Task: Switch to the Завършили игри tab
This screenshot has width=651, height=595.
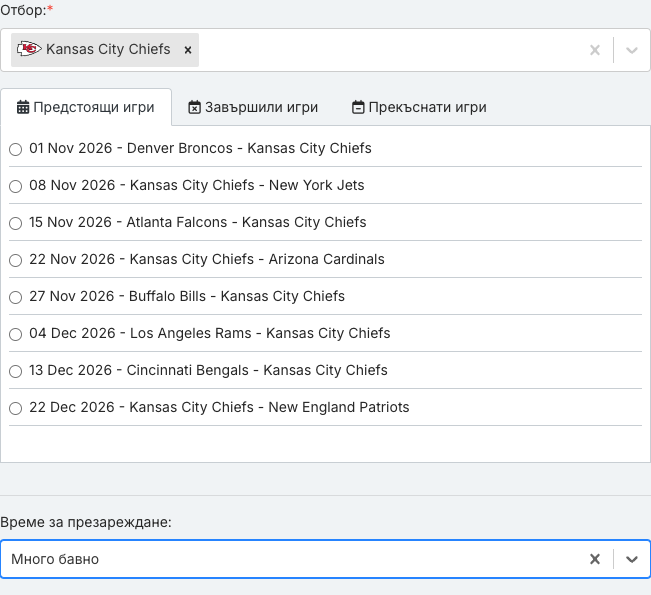Action: click(253, 107)
